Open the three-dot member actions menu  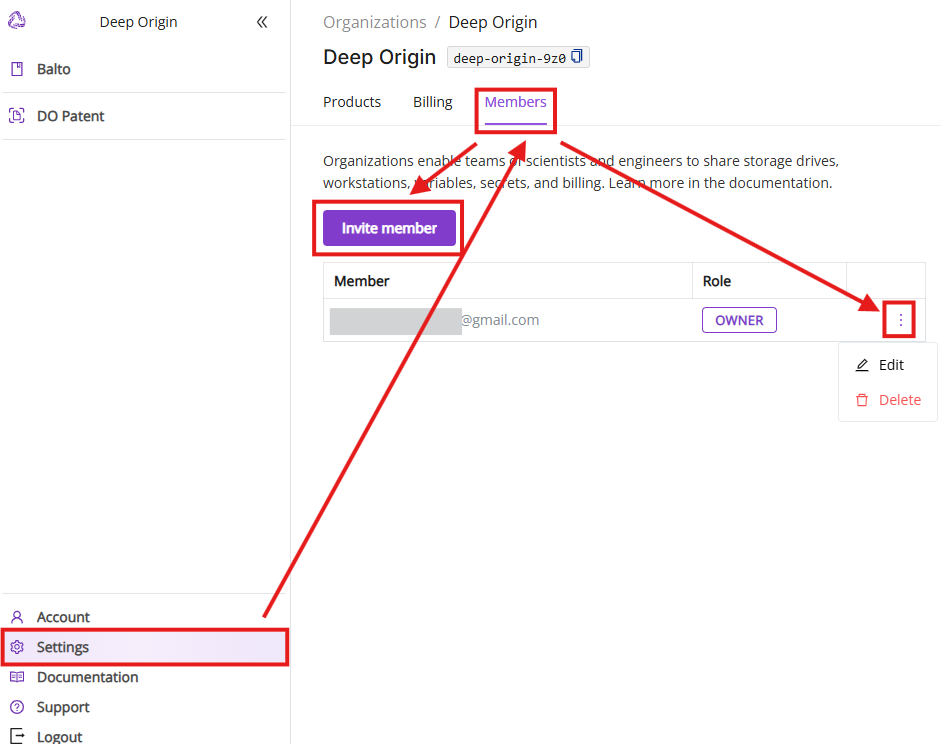point(901,320)
